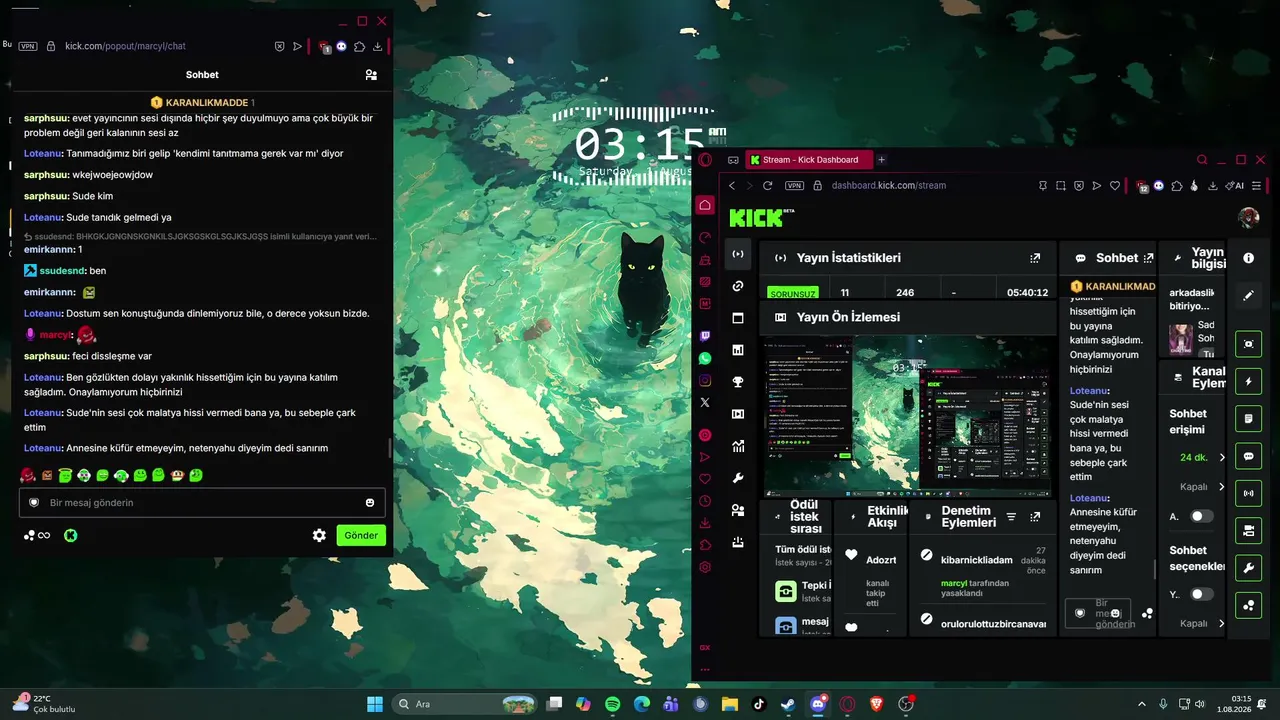The width and height of the screenshot is (1280, 720).
Task: Open the Windows Start menu
Action: pyautogui.click(x=375, y=704)
